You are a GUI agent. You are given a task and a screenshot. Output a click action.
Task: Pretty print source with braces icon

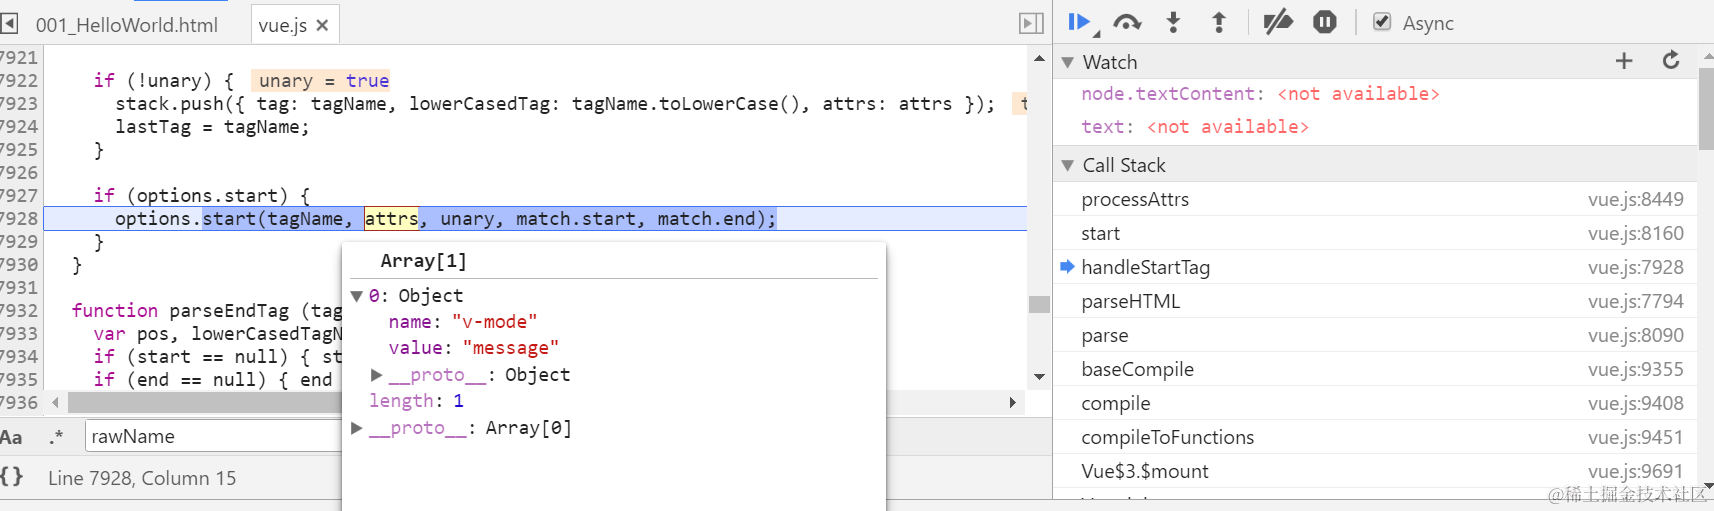click(11, 477)
